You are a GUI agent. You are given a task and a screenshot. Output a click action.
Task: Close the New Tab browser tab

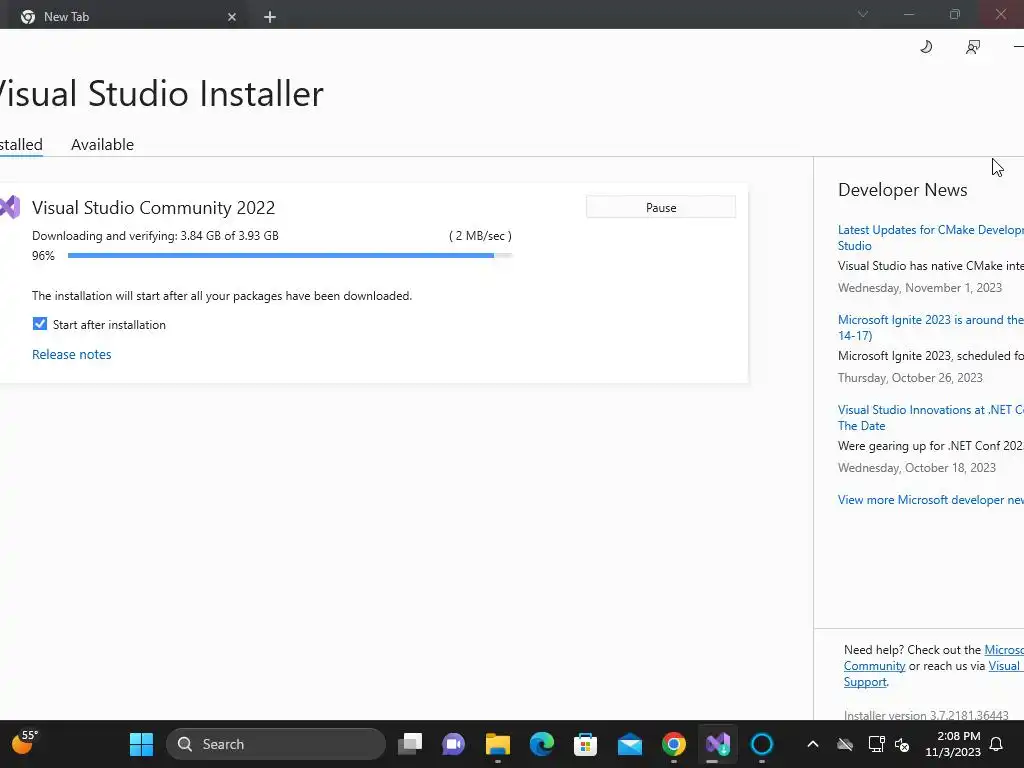coord(232,17)
